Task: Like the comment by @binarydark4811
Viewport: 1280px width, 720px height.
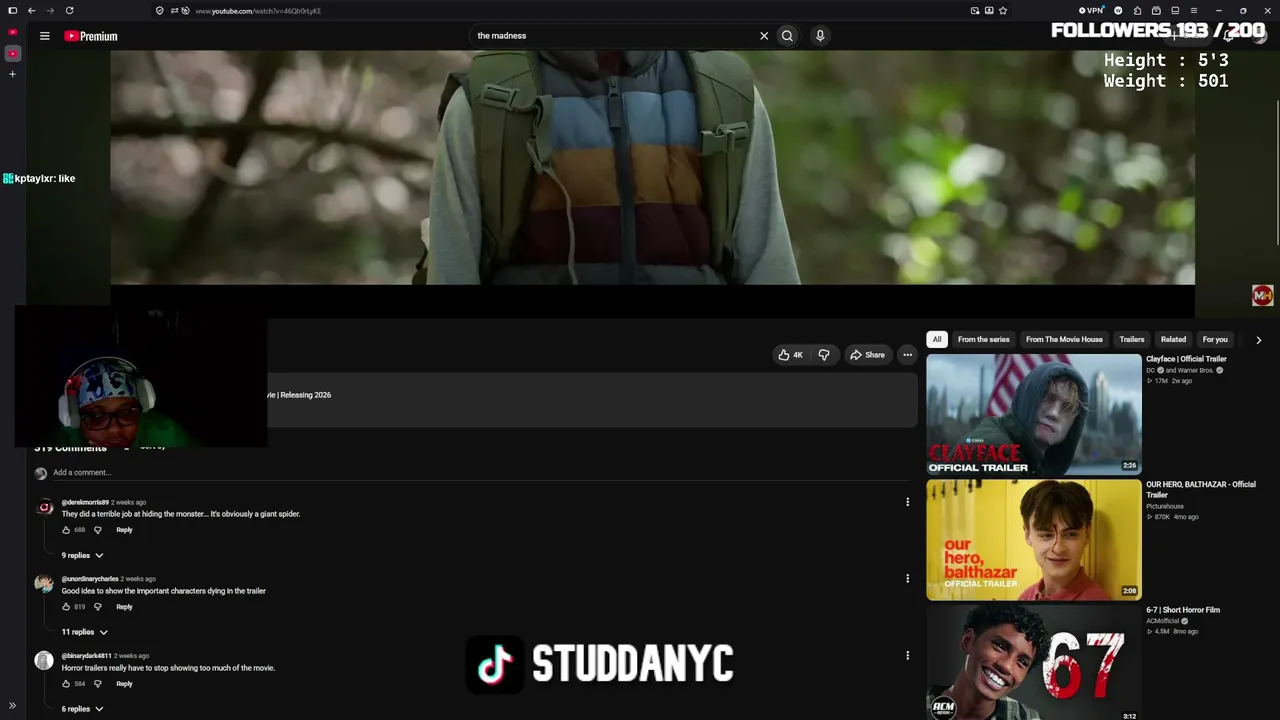Action: (x=66, y=684)
